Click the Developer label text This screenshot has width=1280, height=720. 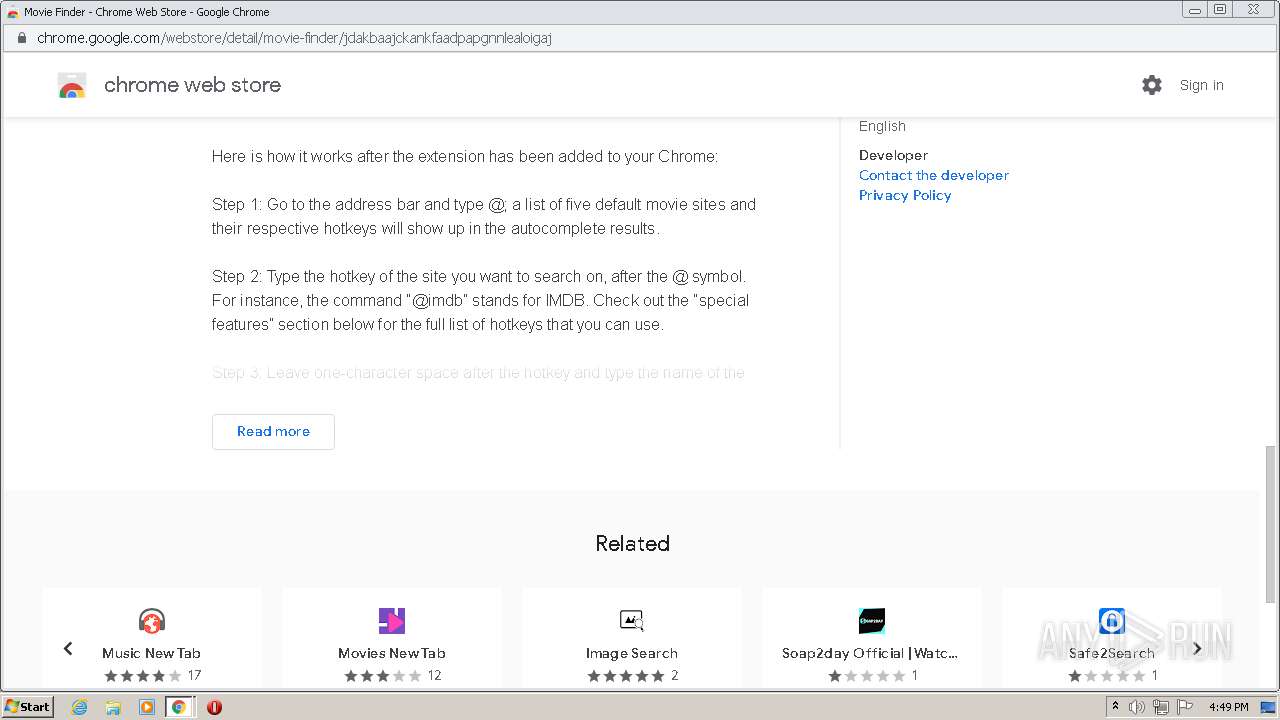coord(893,155)
